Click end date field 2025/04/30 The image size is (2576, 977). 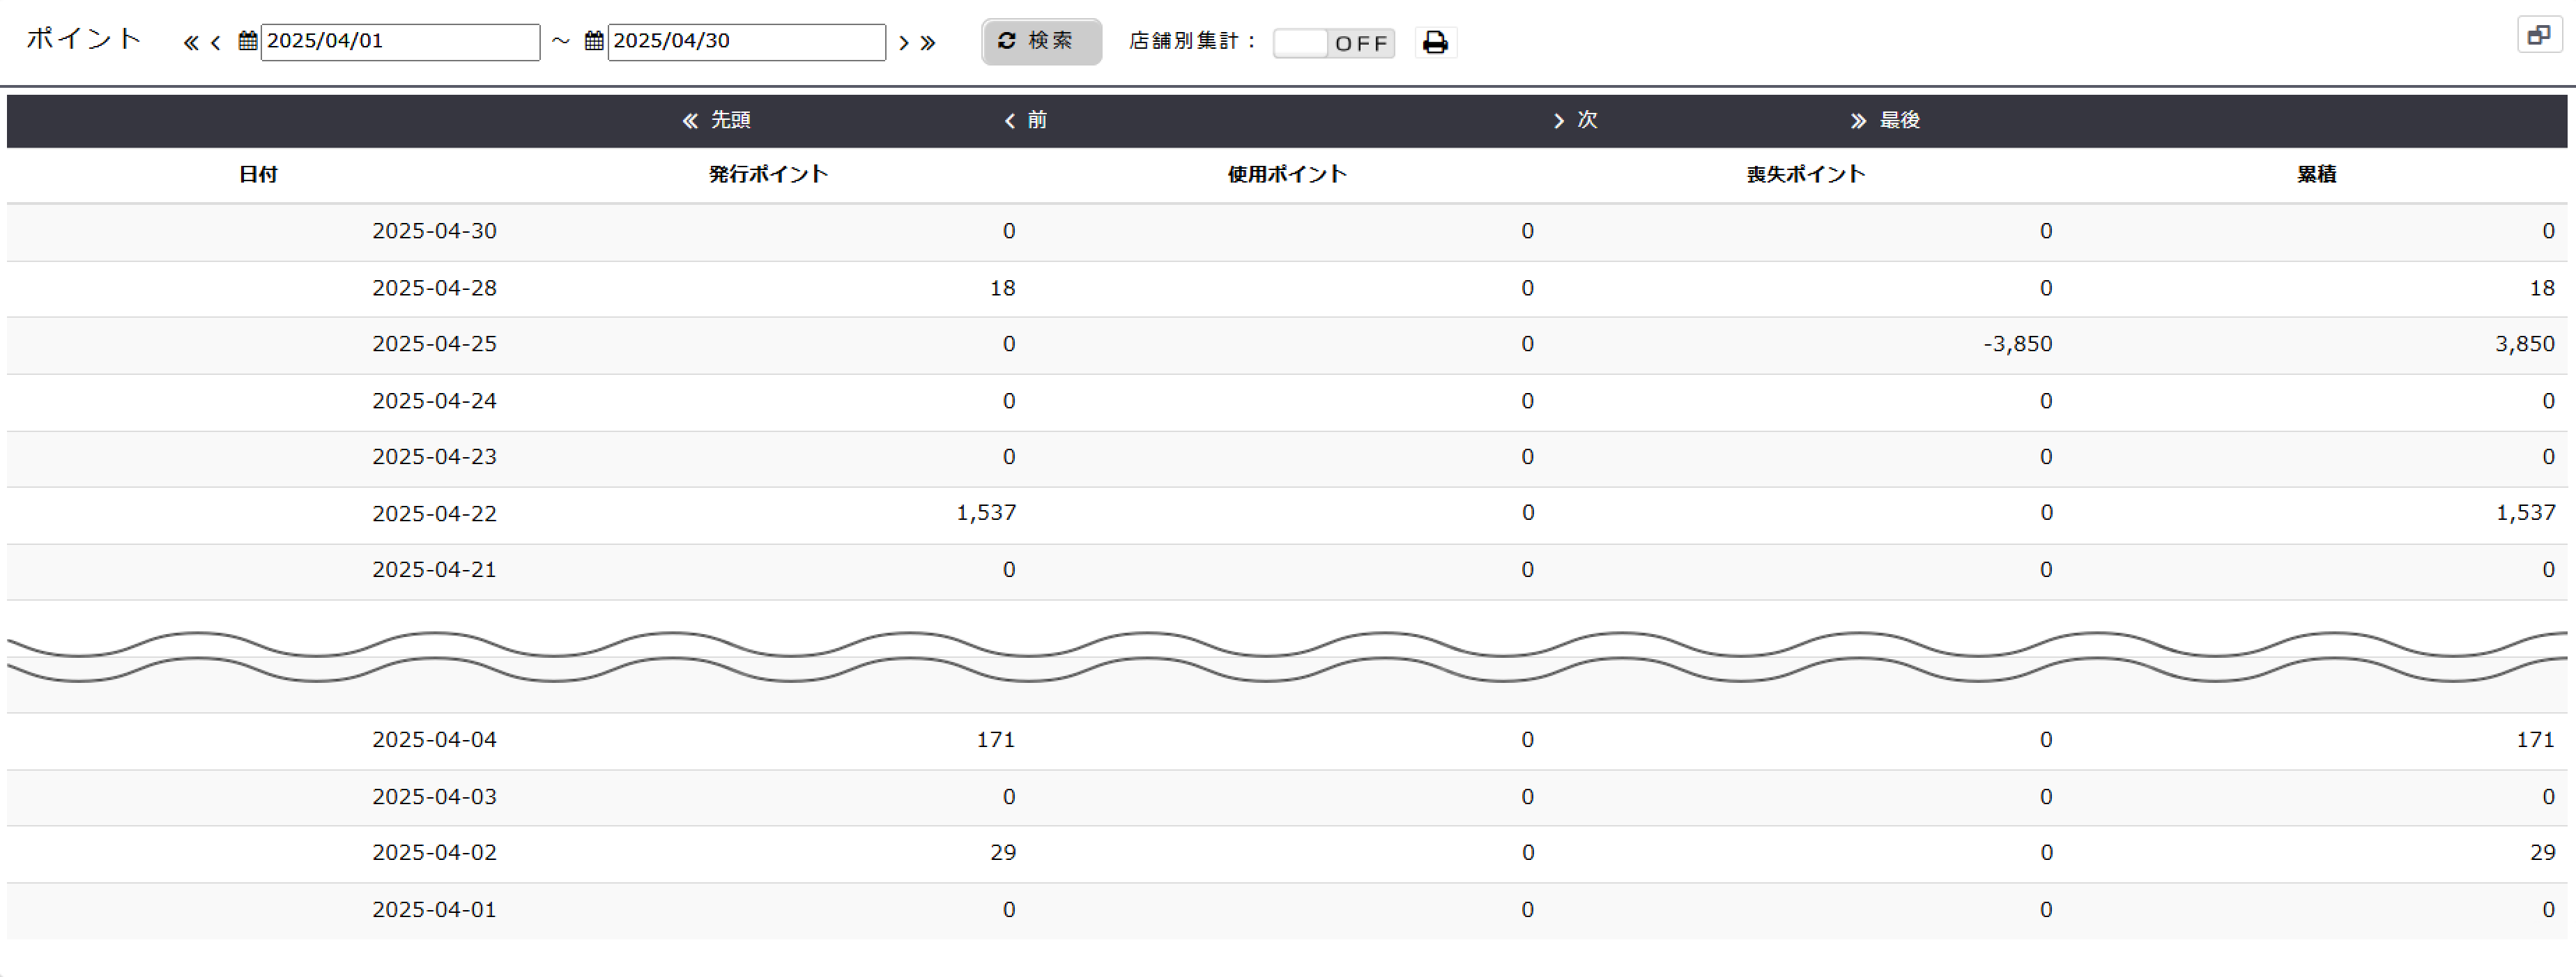tap(746, 42)
